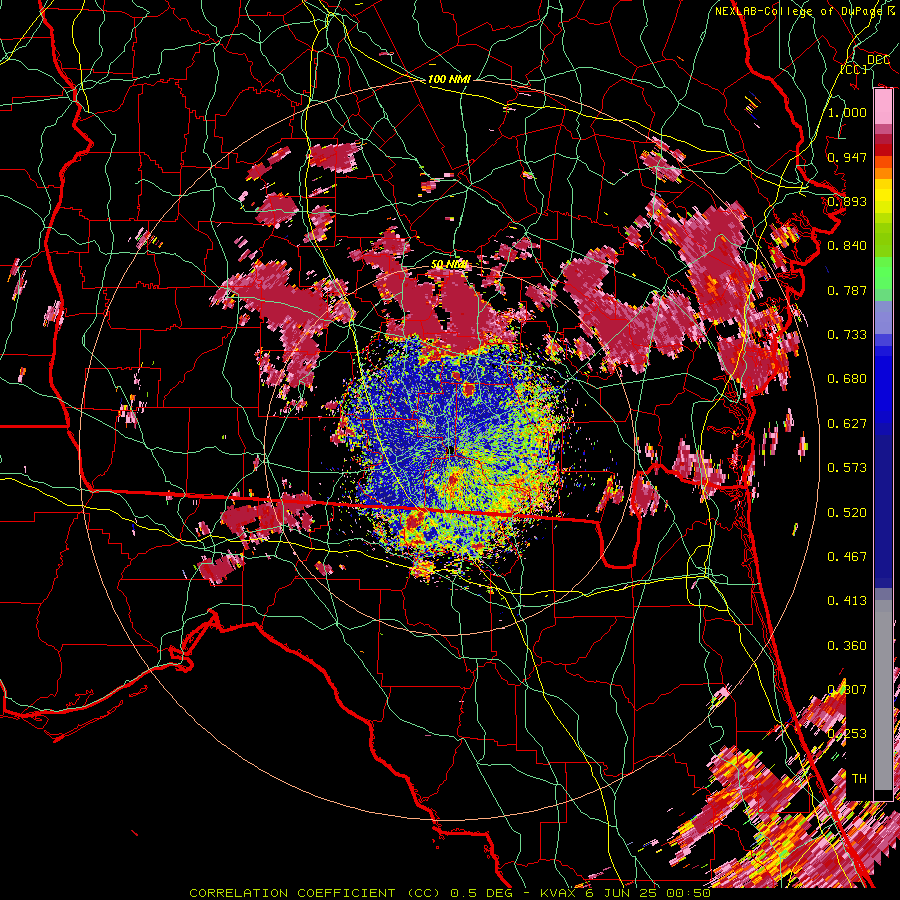The height and width of the screenshot is (900, 900).
Task: Click the (CC) label above the scale
Action: (854, 69)
